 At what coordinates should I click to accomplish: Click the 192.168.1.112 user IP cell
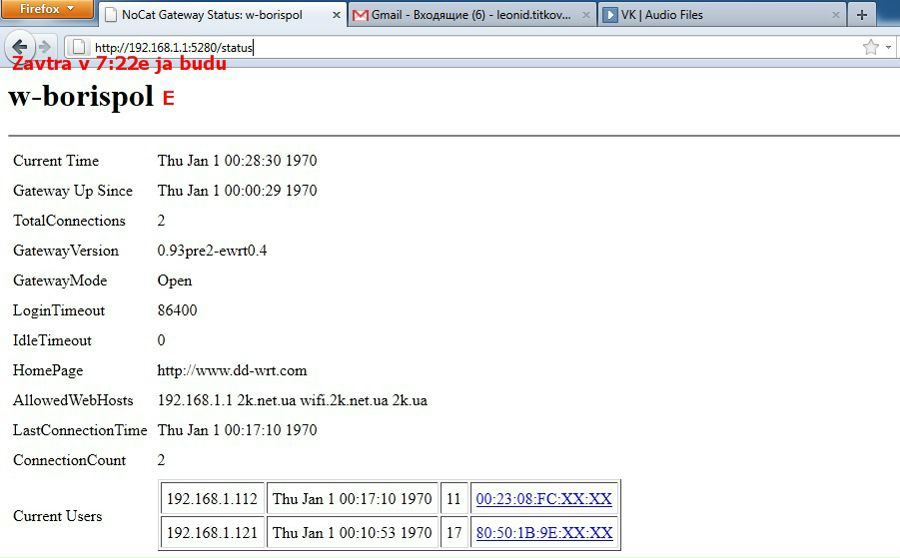click(212, 499)
